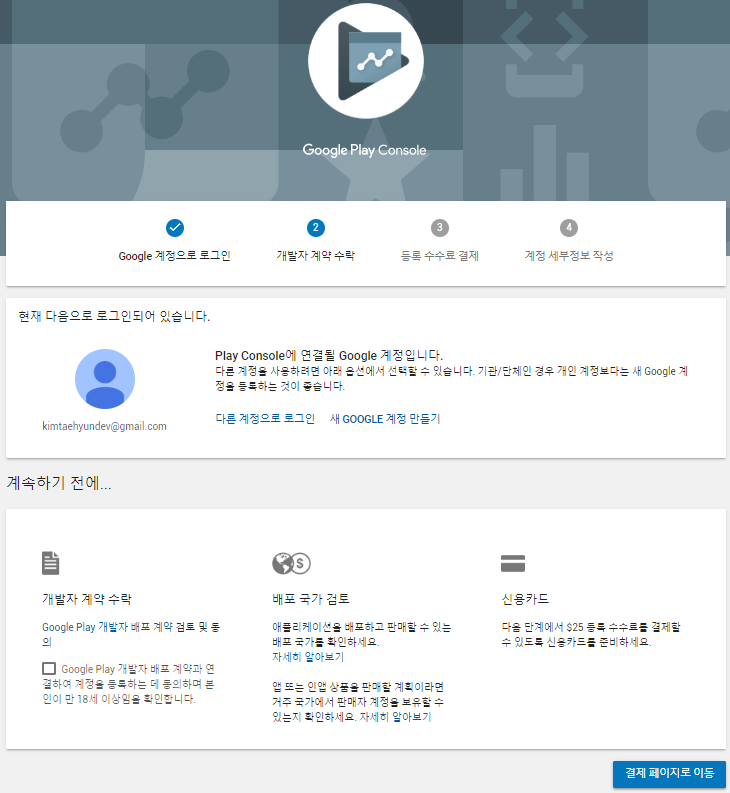
Task: Click the step 2 circle icon
Action: click(316, 228)
